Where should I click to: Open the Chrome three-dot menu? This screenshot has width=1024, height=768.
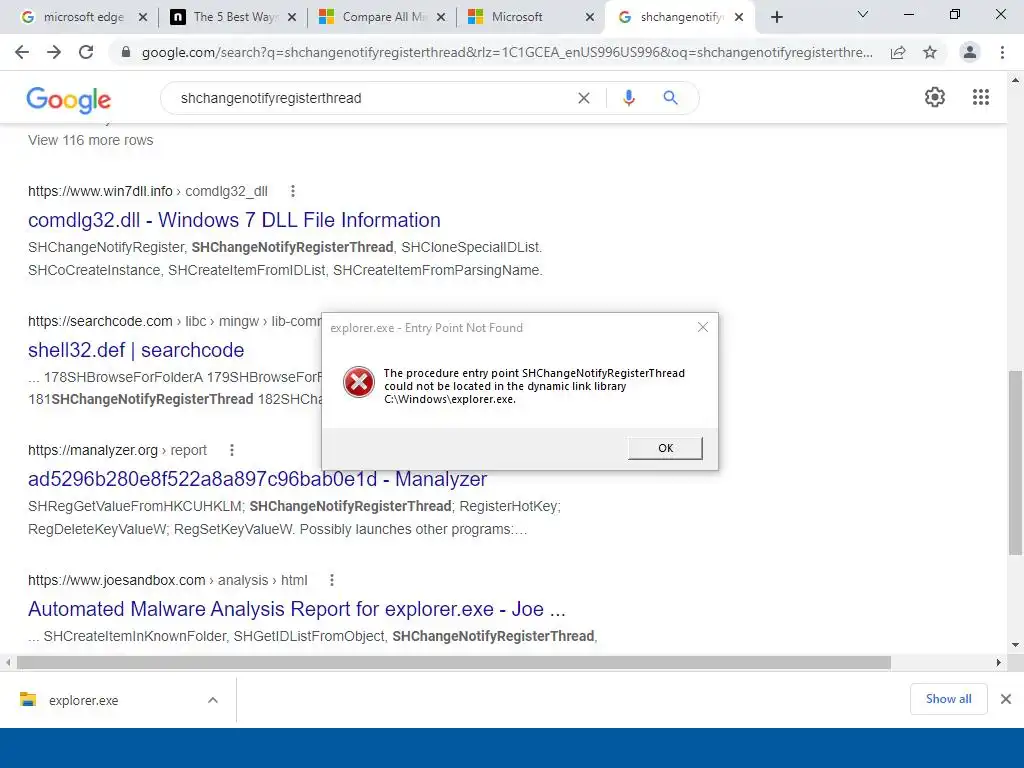[1002, 52]
